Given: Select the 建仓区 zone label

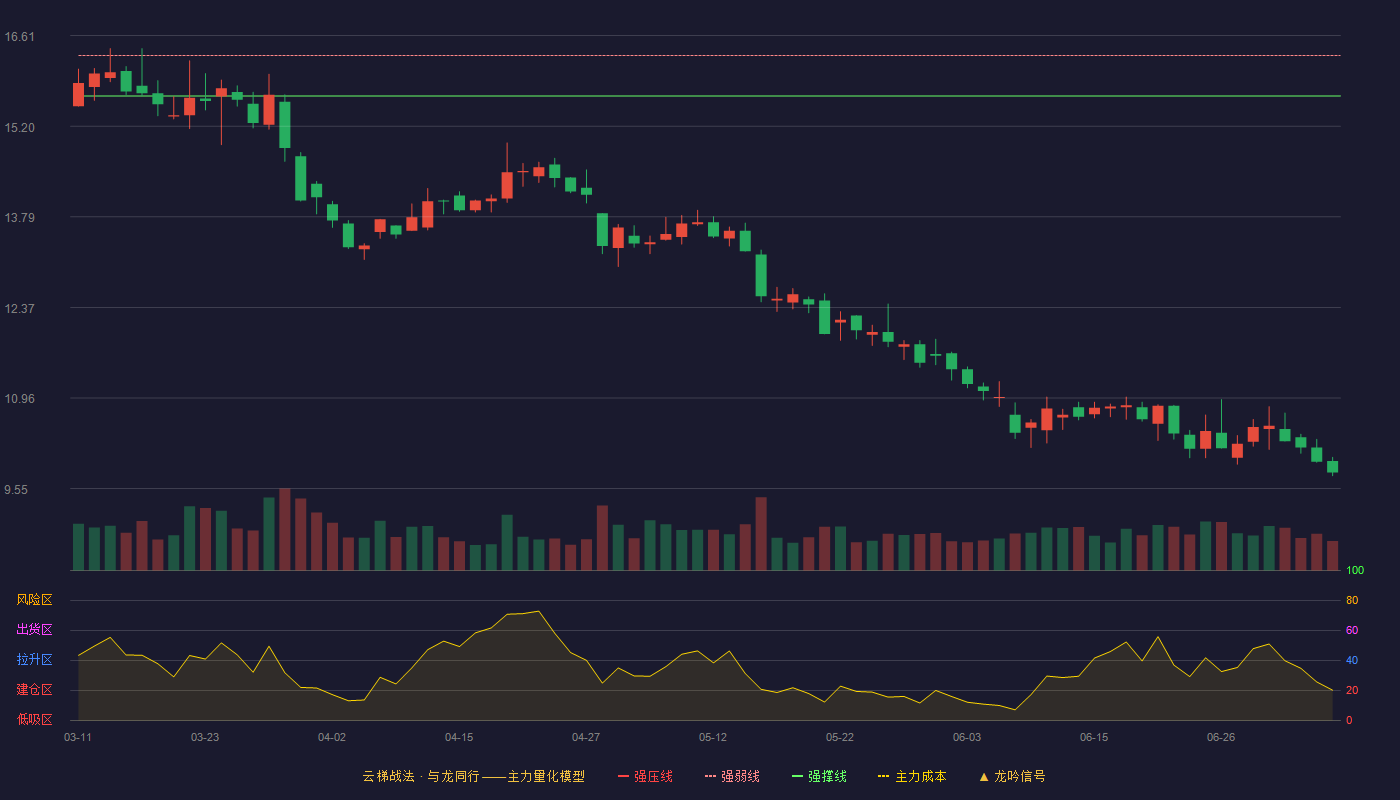Looking at the screenshot, I should tap(34, 690).
